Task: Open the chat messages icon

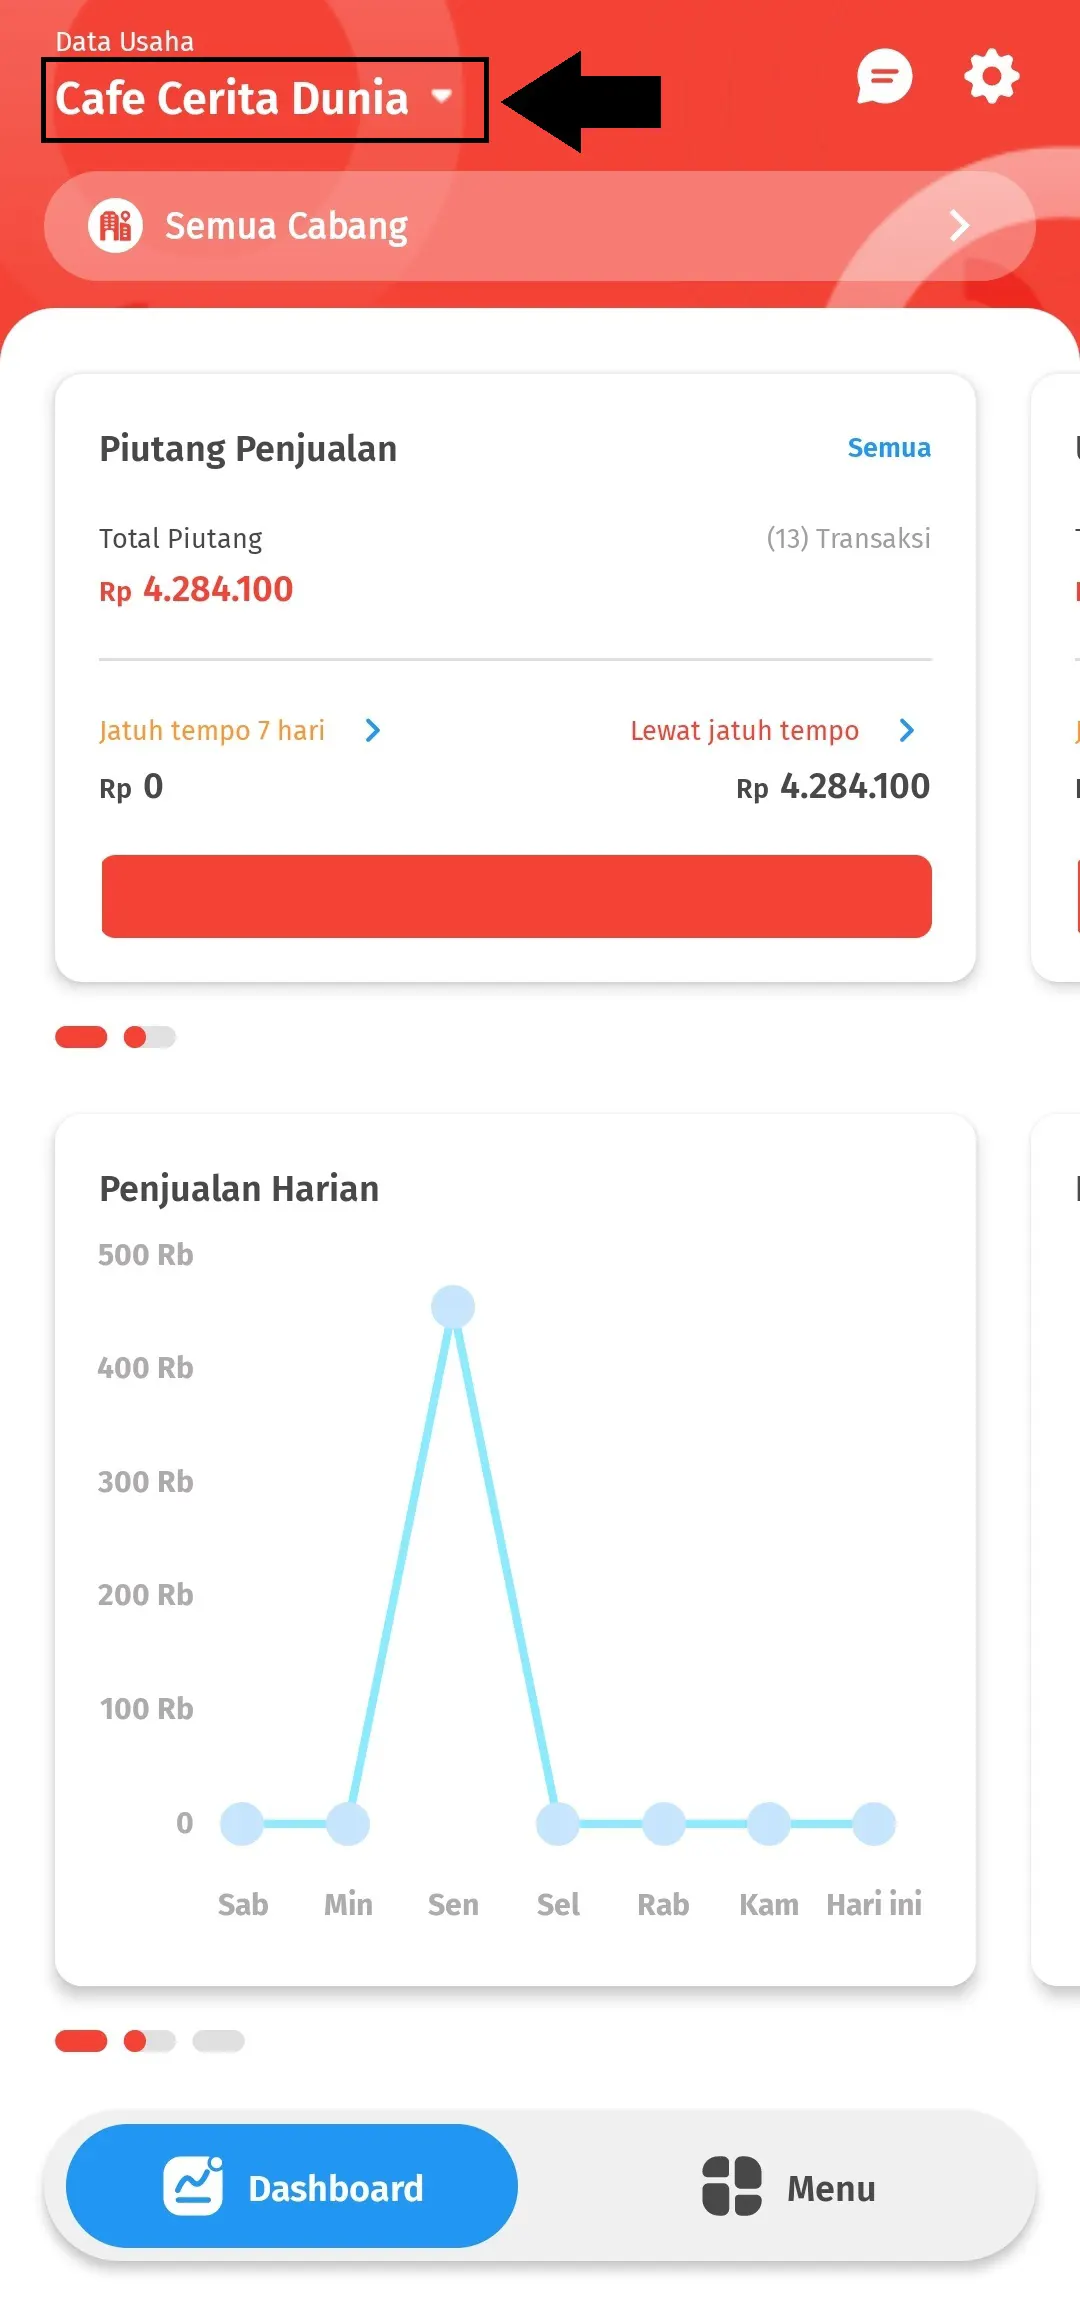Action: pyautogui.click(x=884, y=77)
